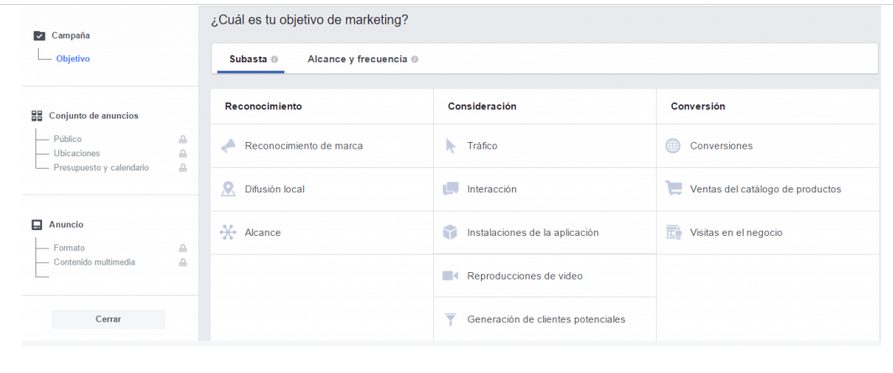Screen dimensions: 893x373
Task: Select Presupuesto y calendario in sidebar
Action: 101,168
